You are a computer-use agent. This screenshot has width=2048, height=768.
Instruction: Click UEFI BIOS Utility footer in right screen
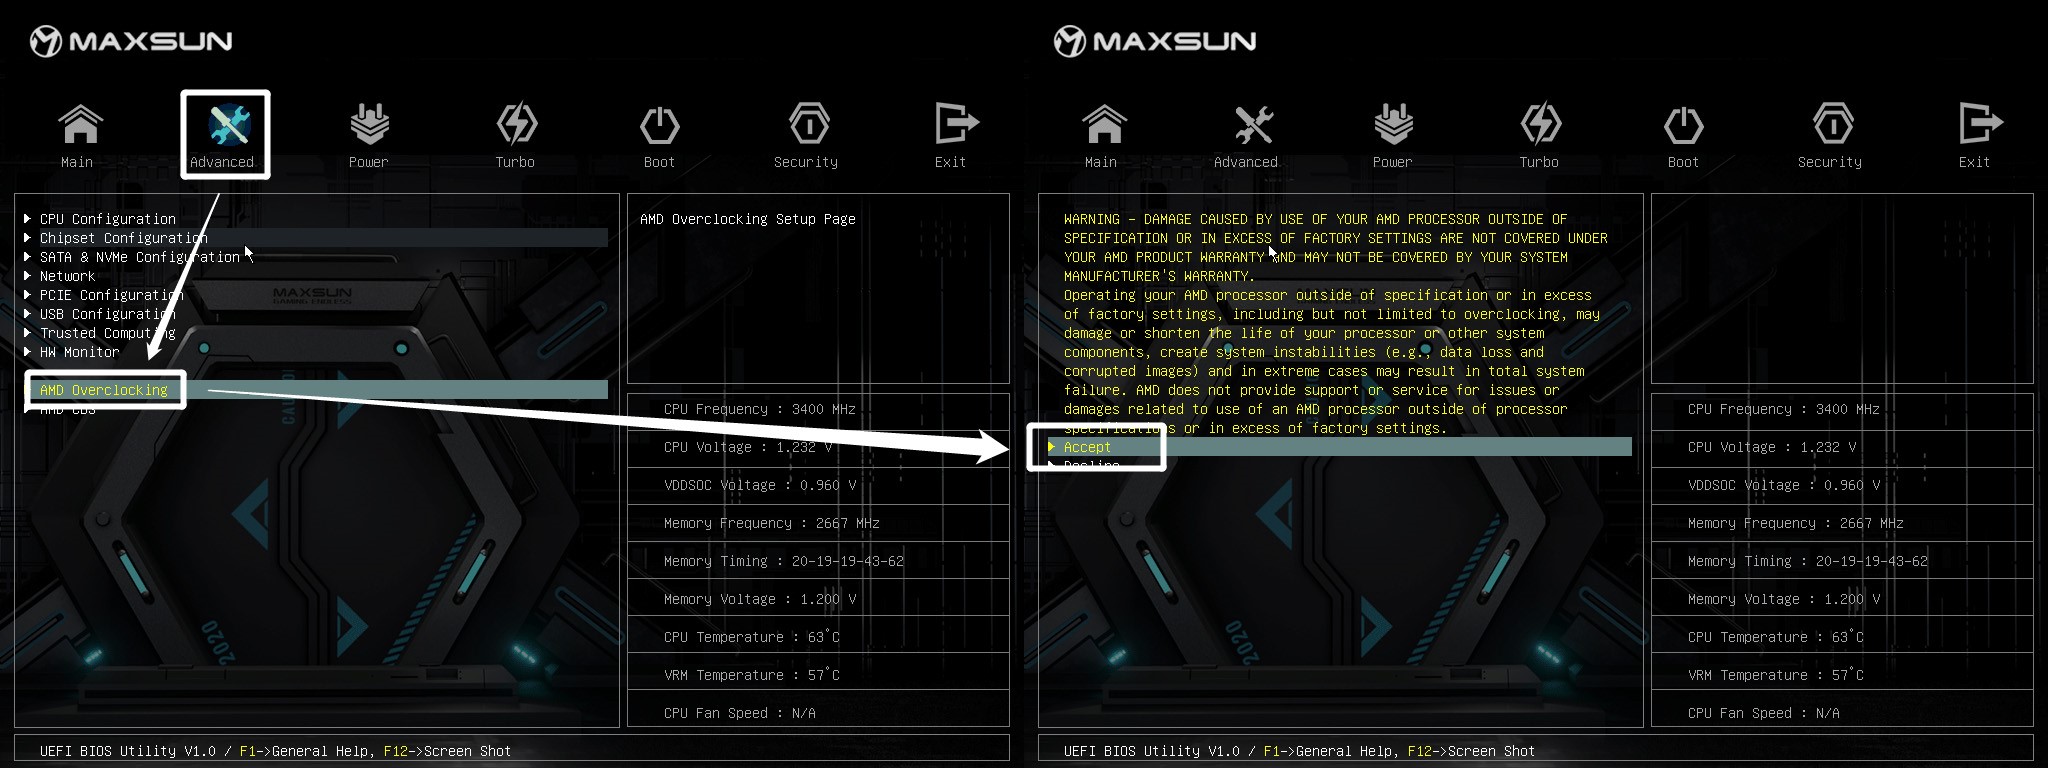[x=1300, y=751]
